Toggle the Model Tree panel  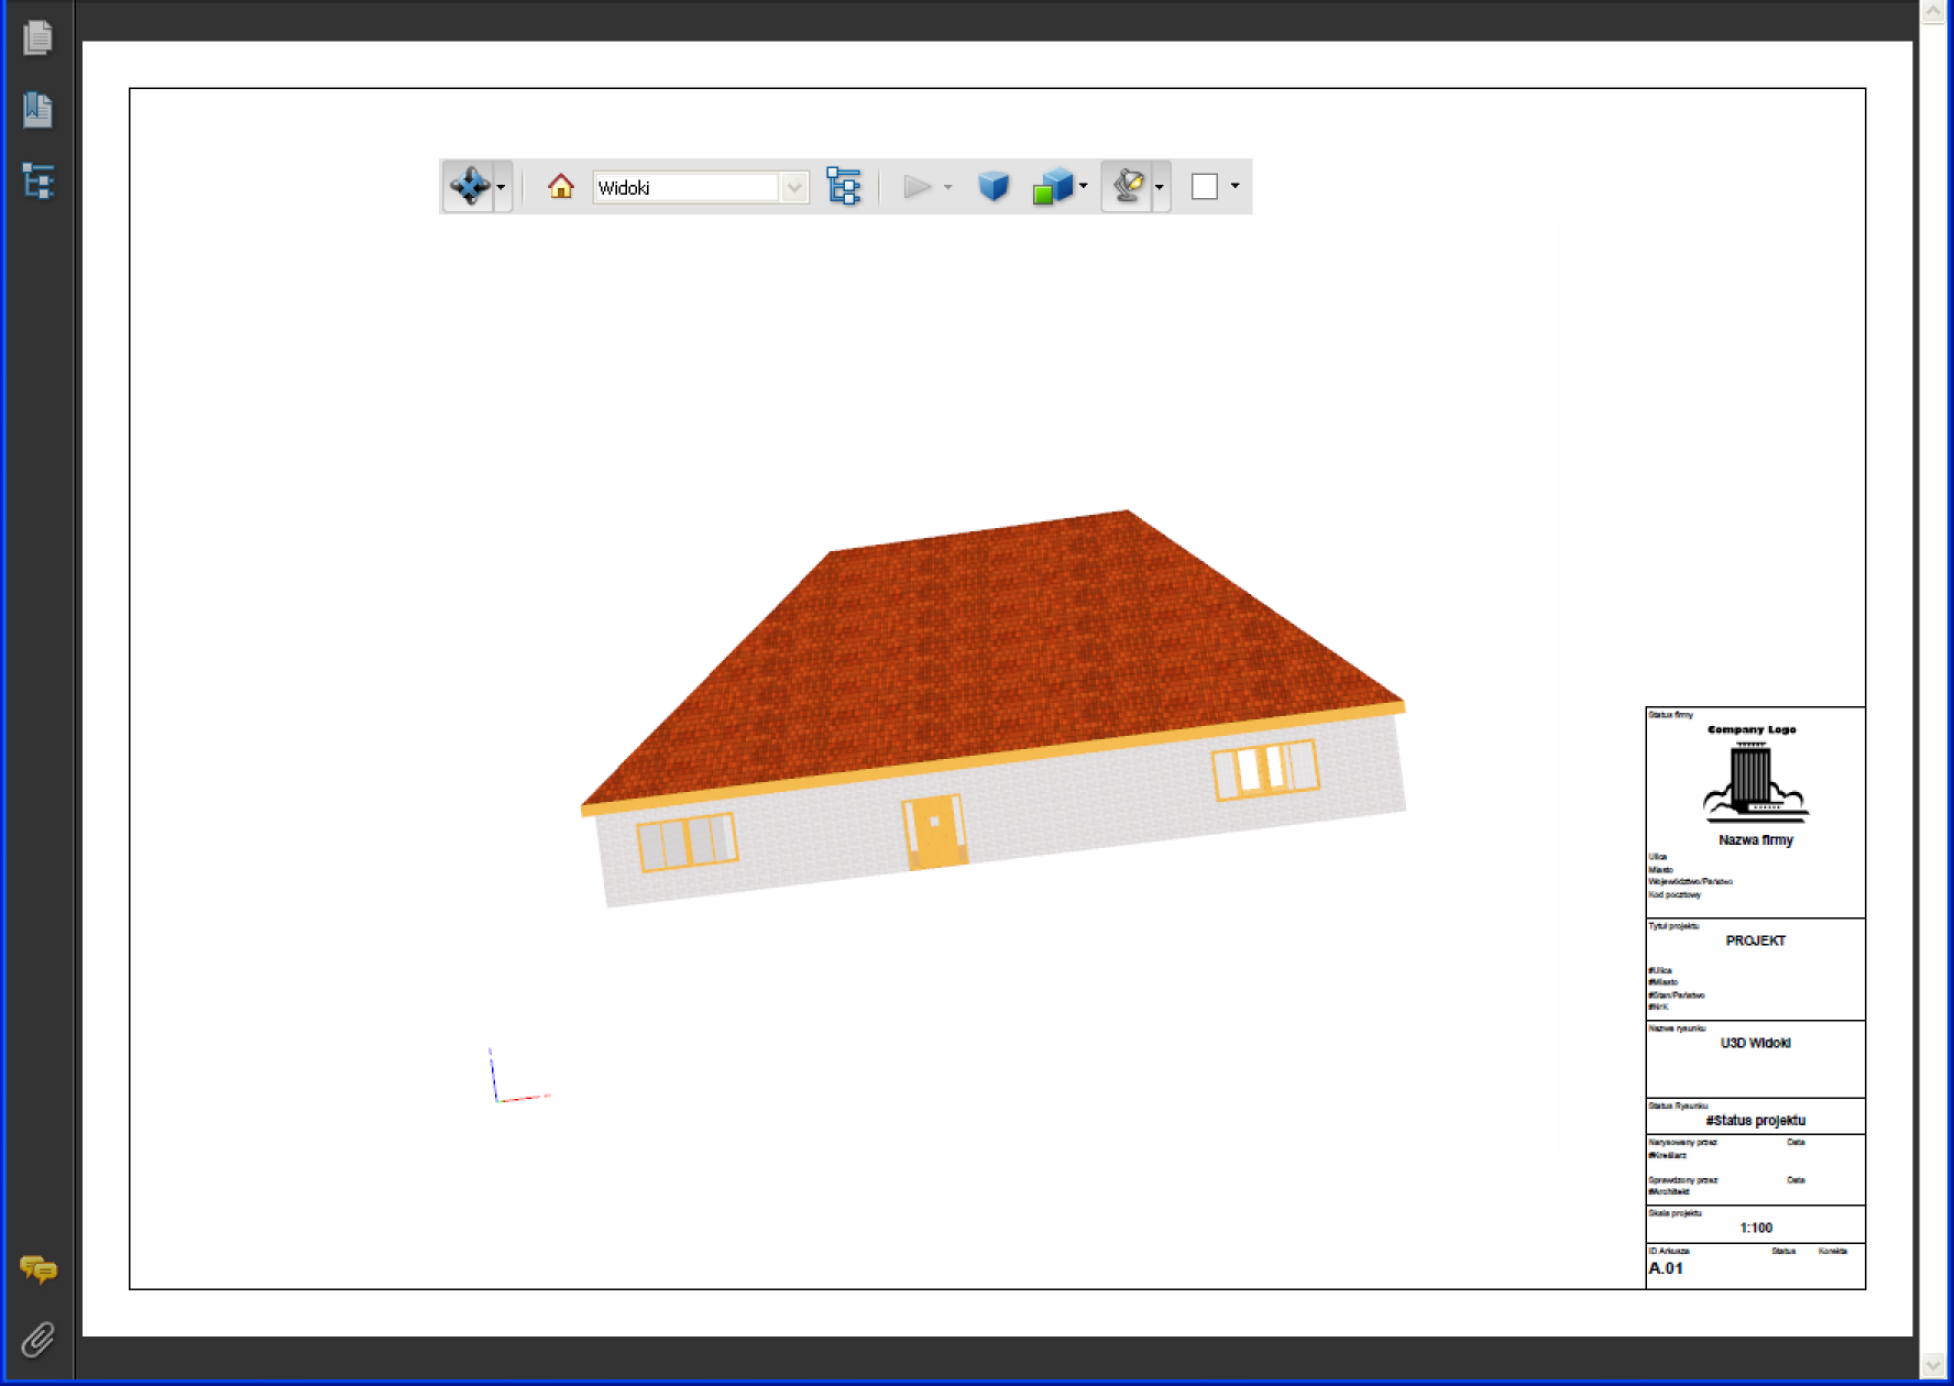pos(843,186)
